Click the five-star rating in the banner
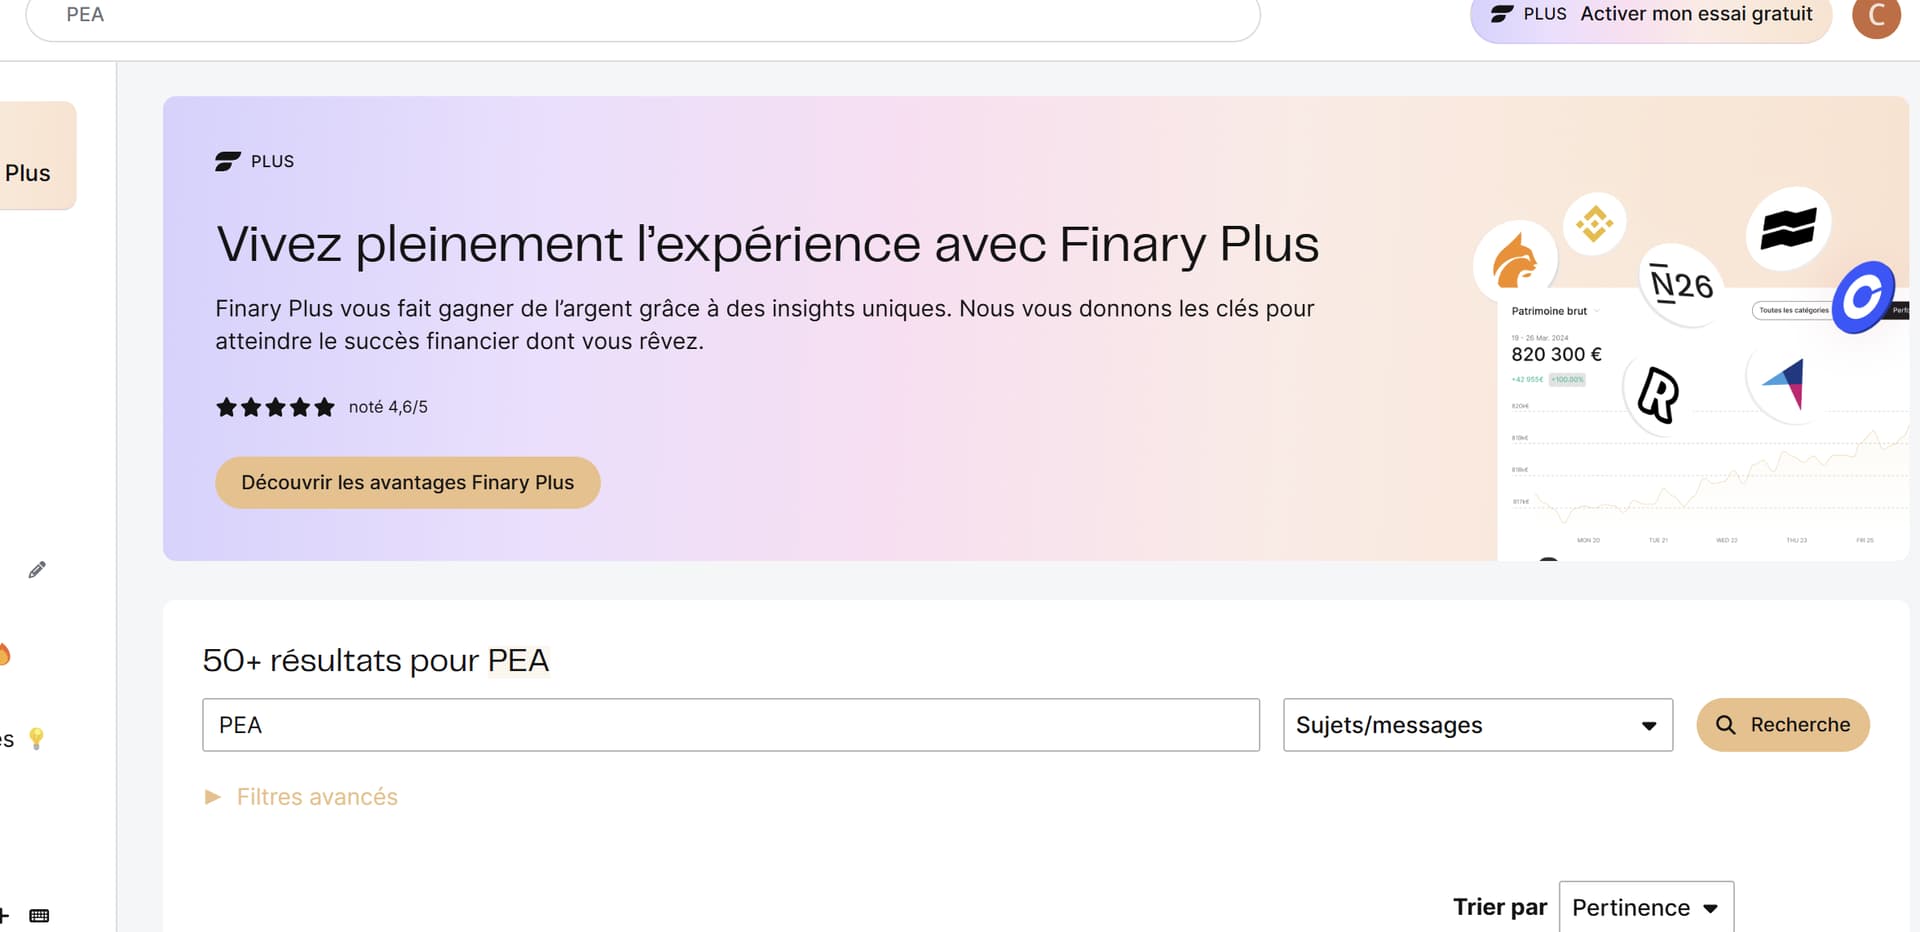Screen dimensions: 1920x932 (275, 407)
